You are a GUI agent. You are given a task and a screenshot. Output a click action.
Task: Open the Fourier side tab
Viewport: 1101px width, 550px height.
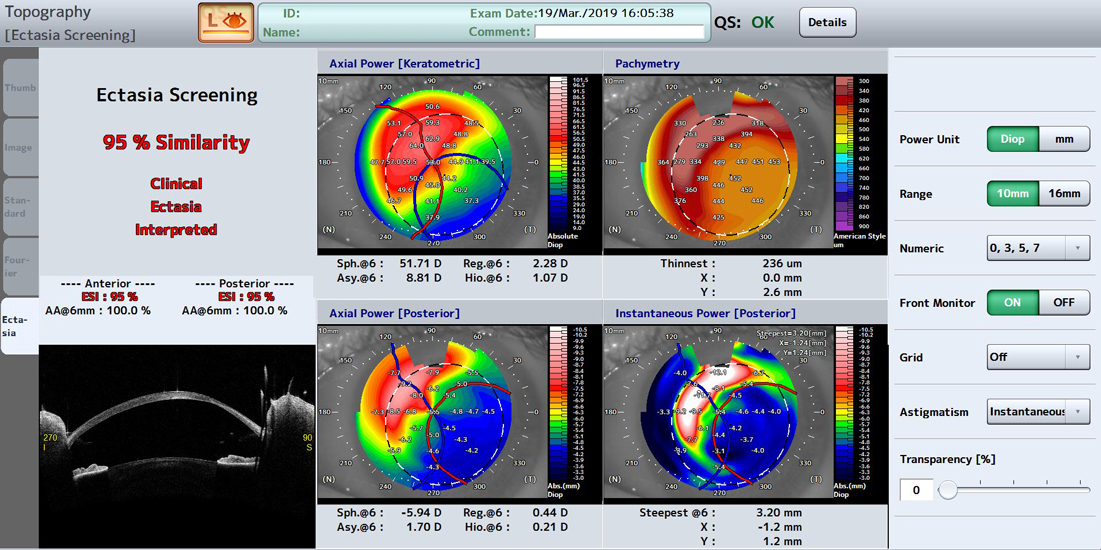(19, 266)
